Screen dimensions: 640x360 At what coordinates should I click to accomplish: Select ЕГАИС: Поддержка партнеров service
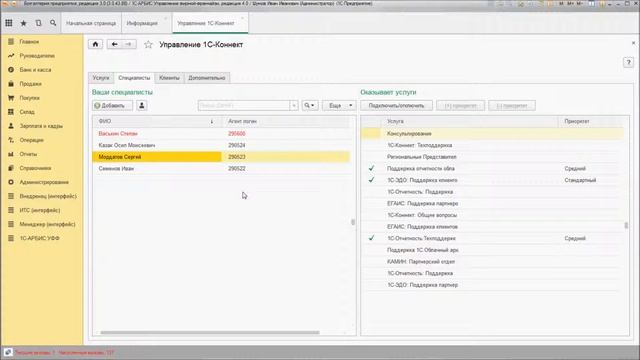click(x=422, y=203)
